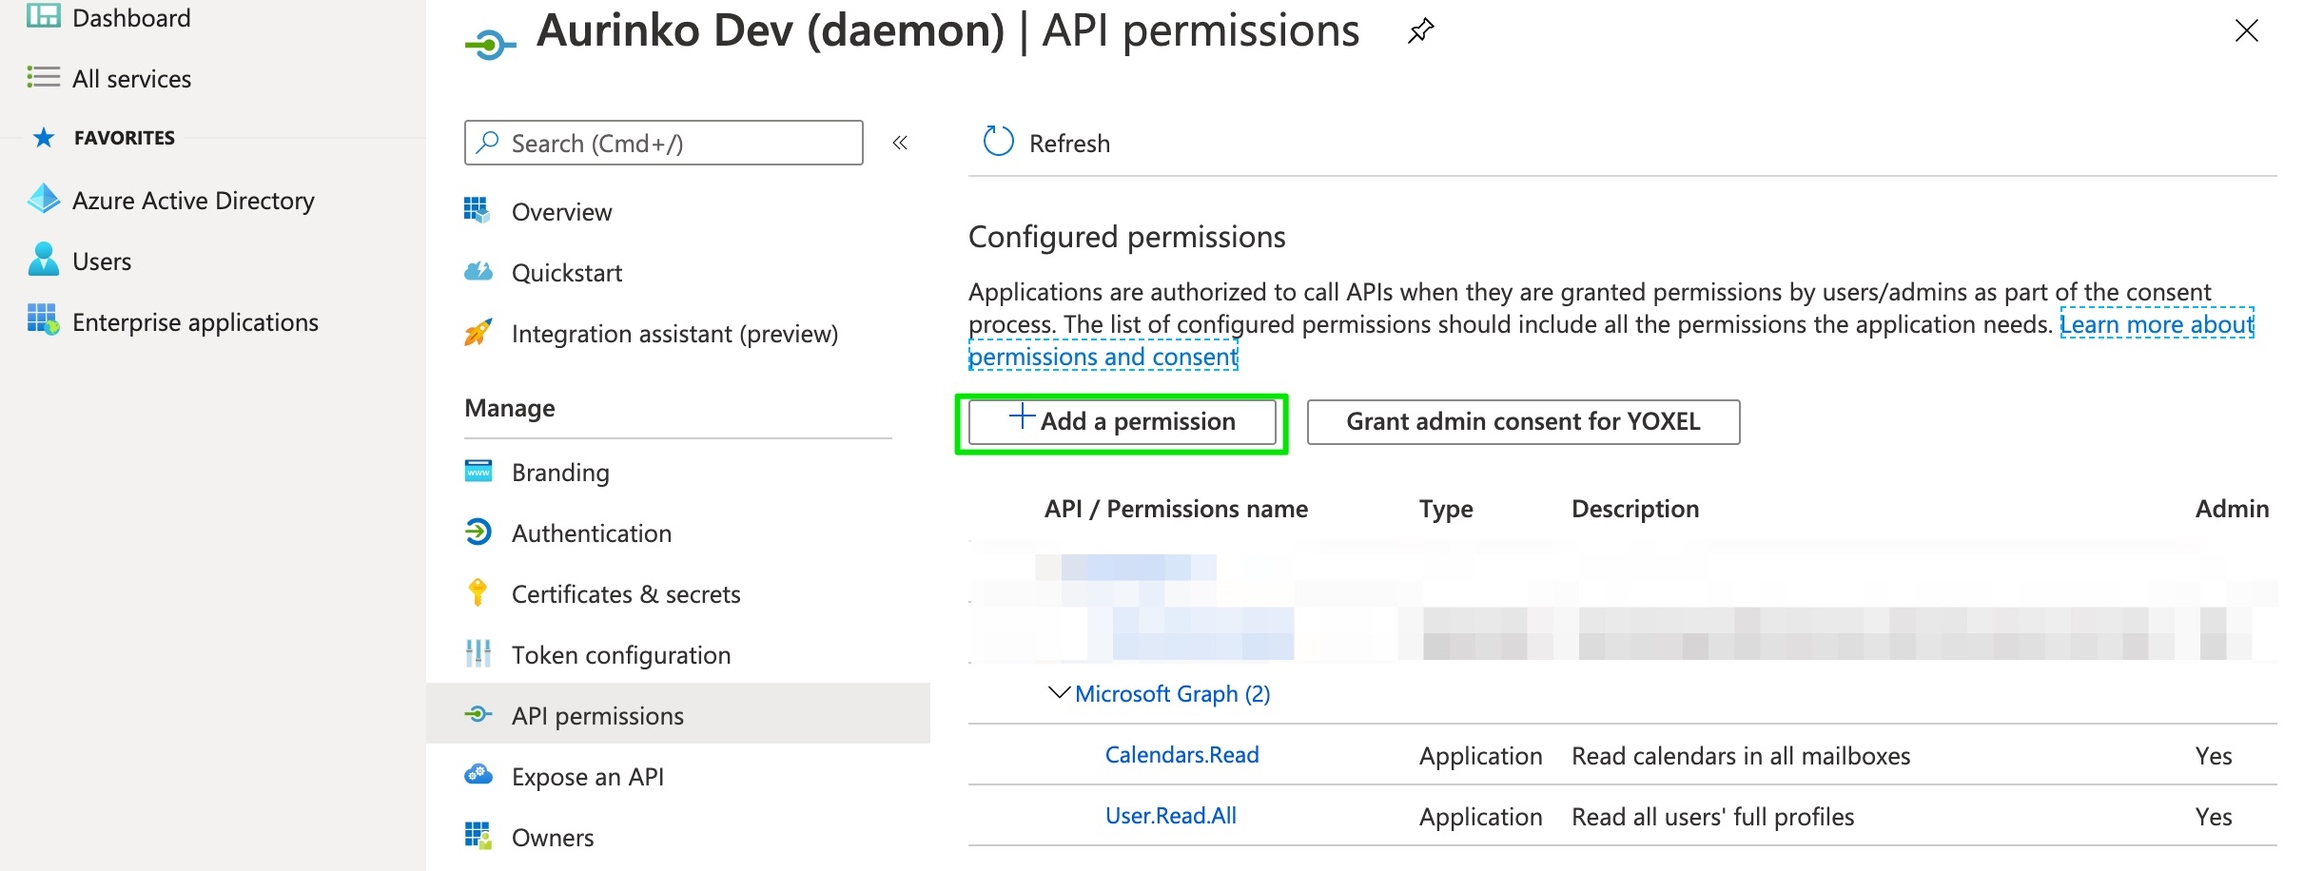Open the All services list icon
The width and height of the screenshot is (2304, 871).
pyautogui.click(x=43, y=77)
